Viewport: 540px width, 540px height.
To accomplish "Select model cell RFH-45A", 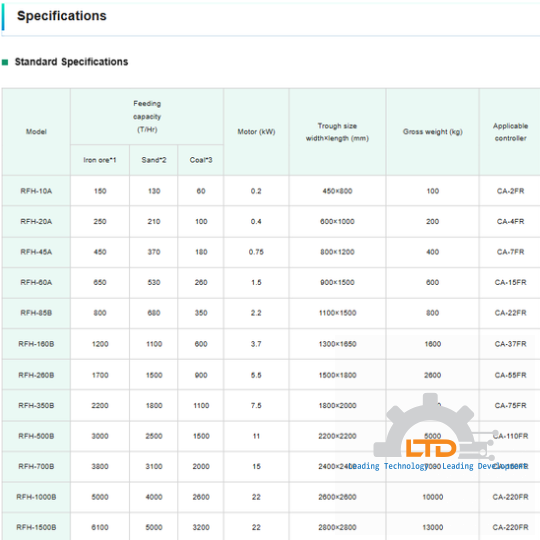I will click(x=36, y=252).
